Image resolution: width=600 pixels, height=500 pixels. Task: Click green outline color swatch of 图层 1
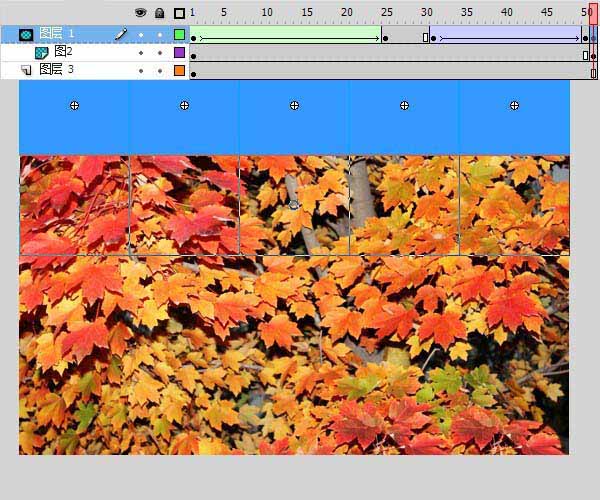pyautogui.click(x=179, y=34)
